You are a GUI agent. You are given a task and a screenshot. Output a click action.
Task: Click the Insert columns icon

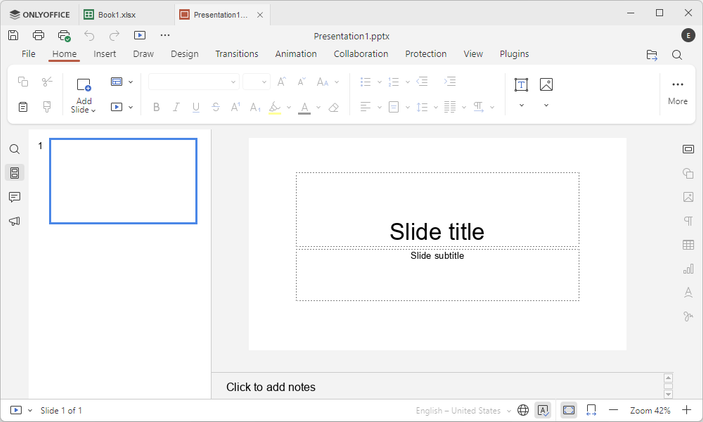click(x=450, y=107)
